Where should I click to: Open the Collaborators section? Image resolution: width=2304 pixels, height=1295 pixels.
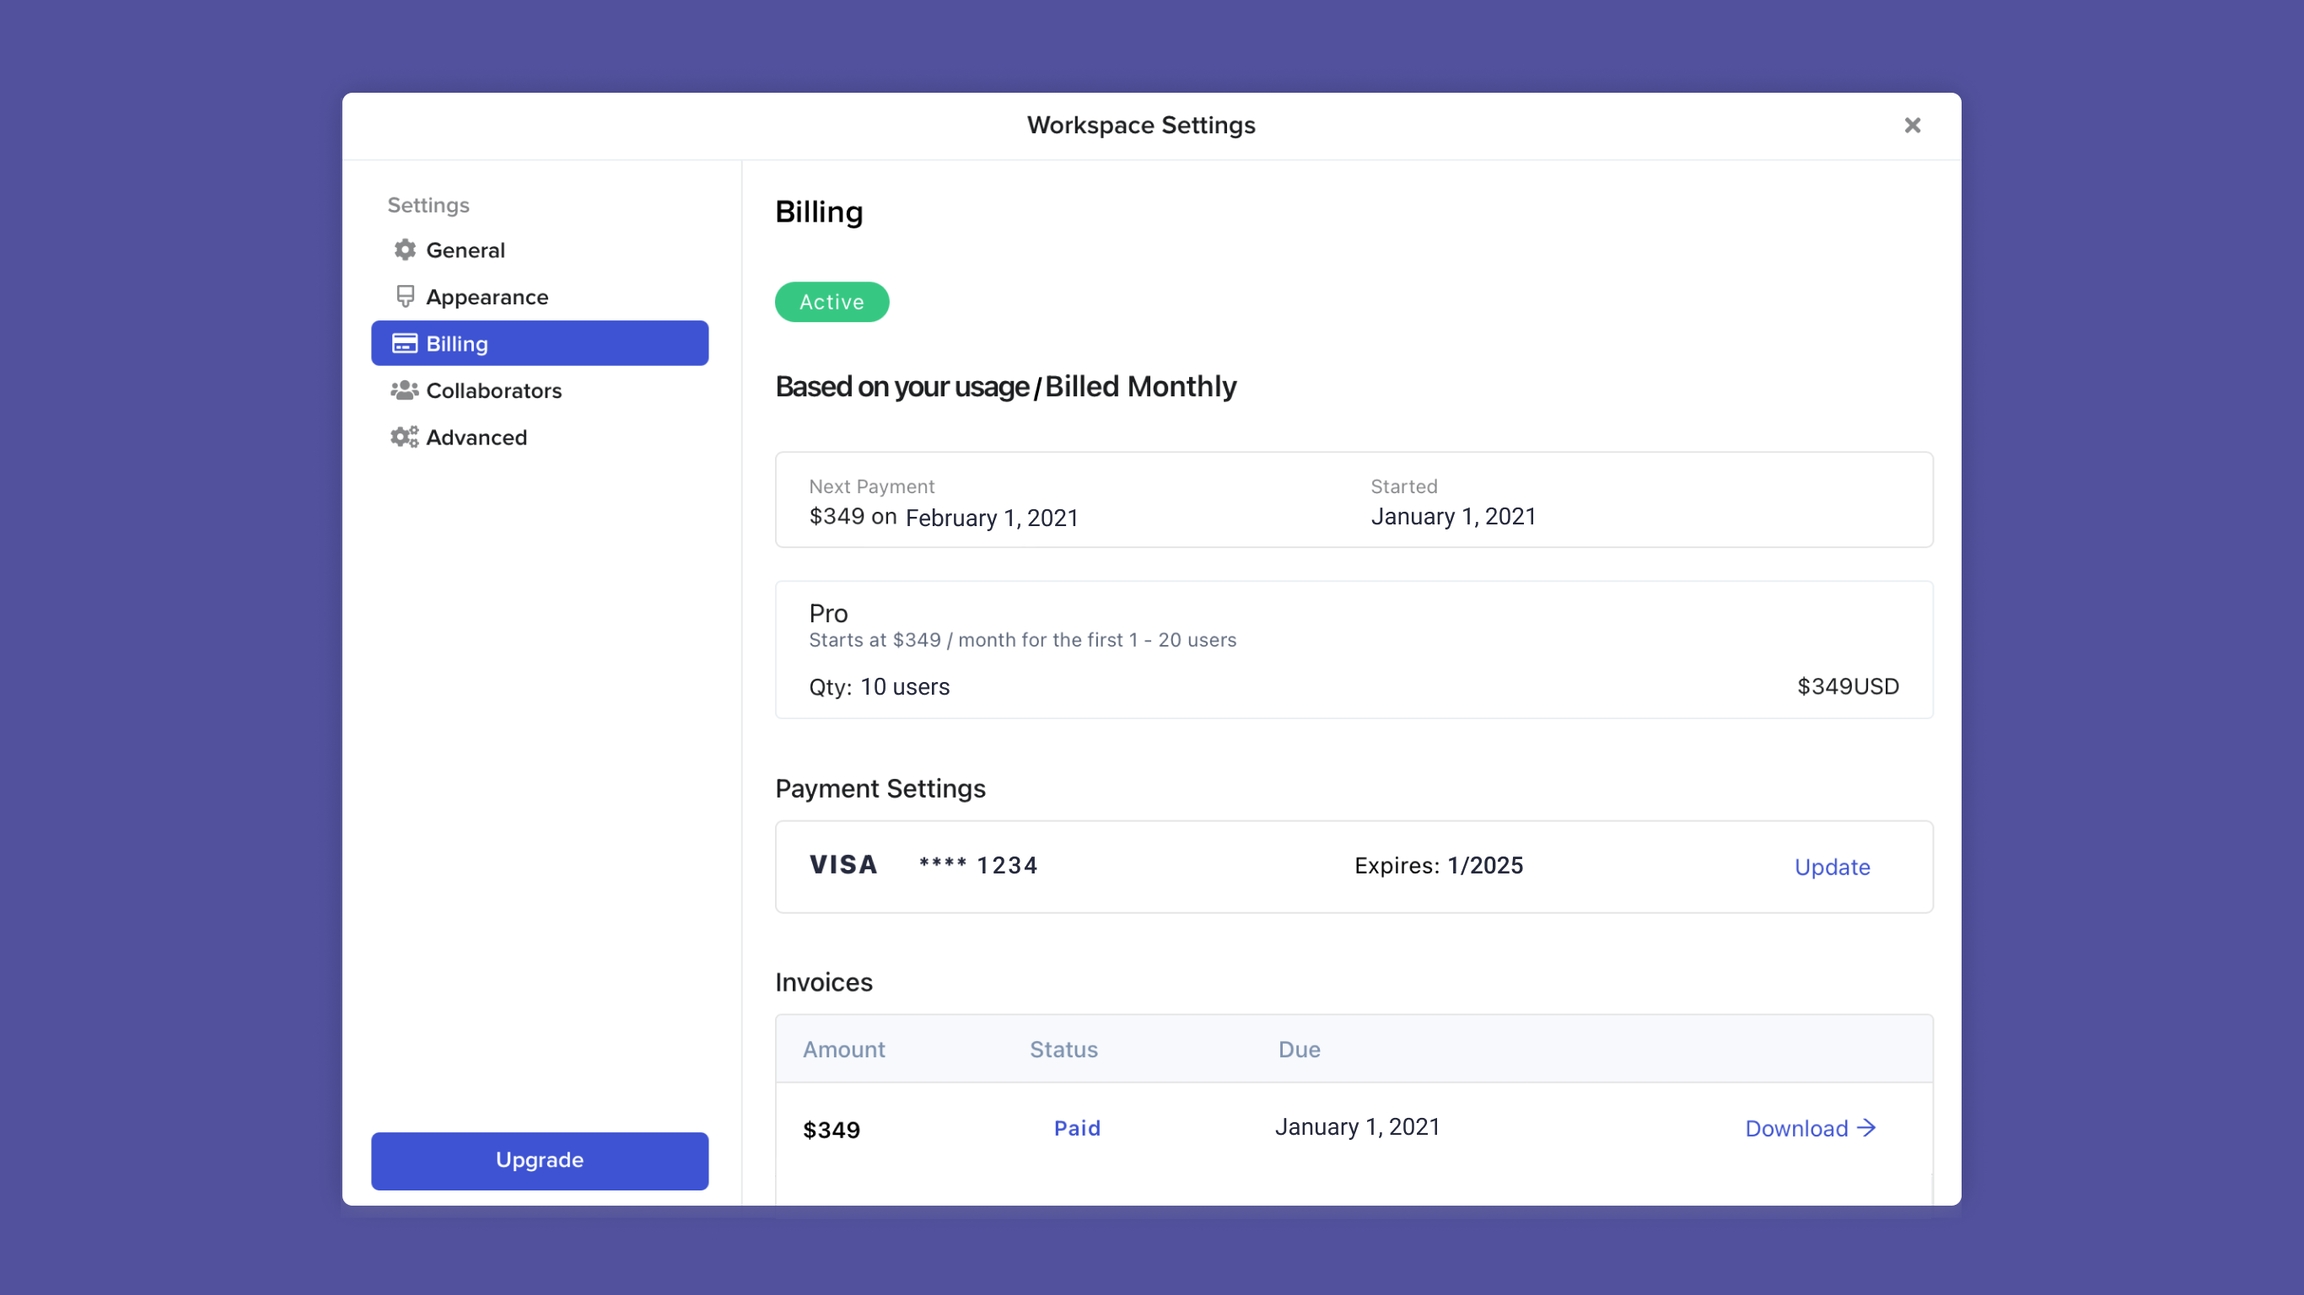[493, 391]
